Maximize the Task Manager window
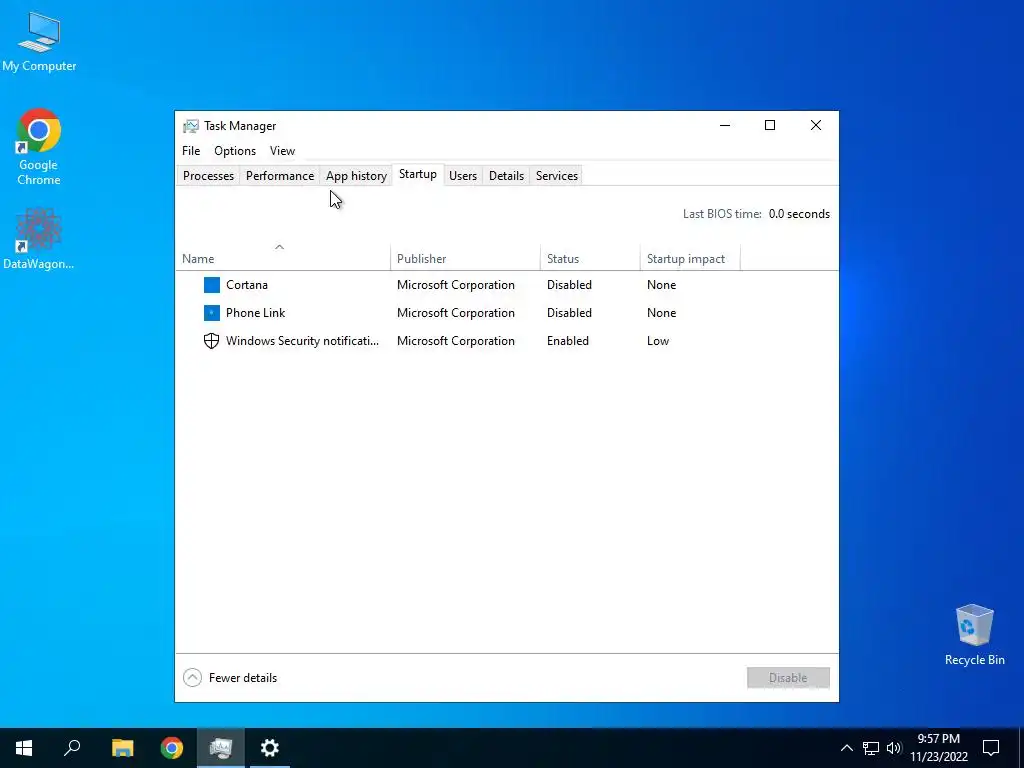Image resolution: width=1024 pixels, height=768 pixels. point(770,125)
